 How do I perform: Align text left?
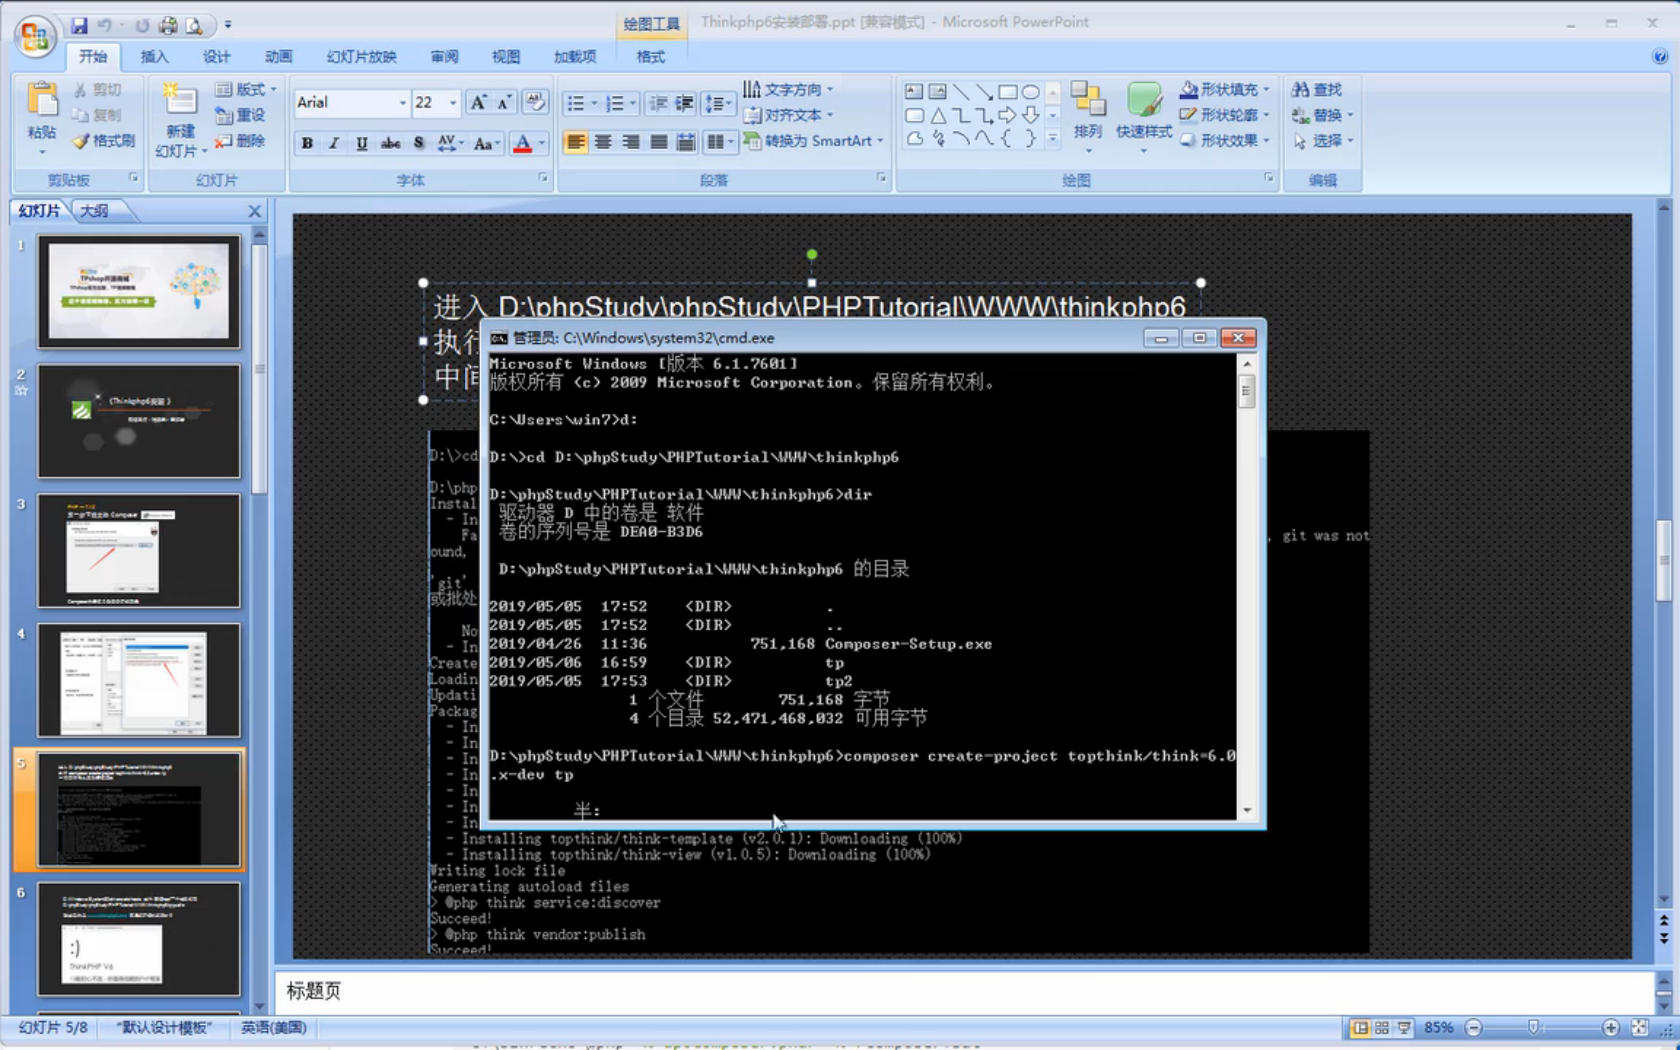pos(575,143)
